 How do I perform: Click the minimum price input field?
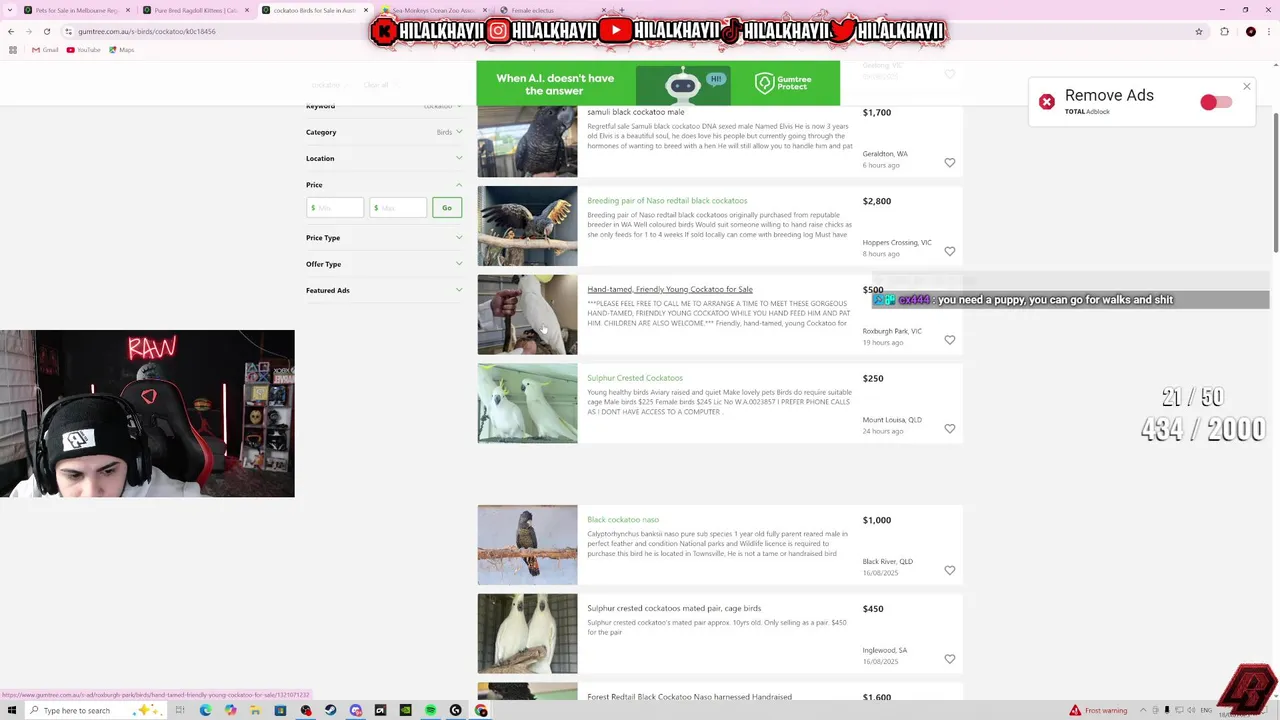[335, 208]
